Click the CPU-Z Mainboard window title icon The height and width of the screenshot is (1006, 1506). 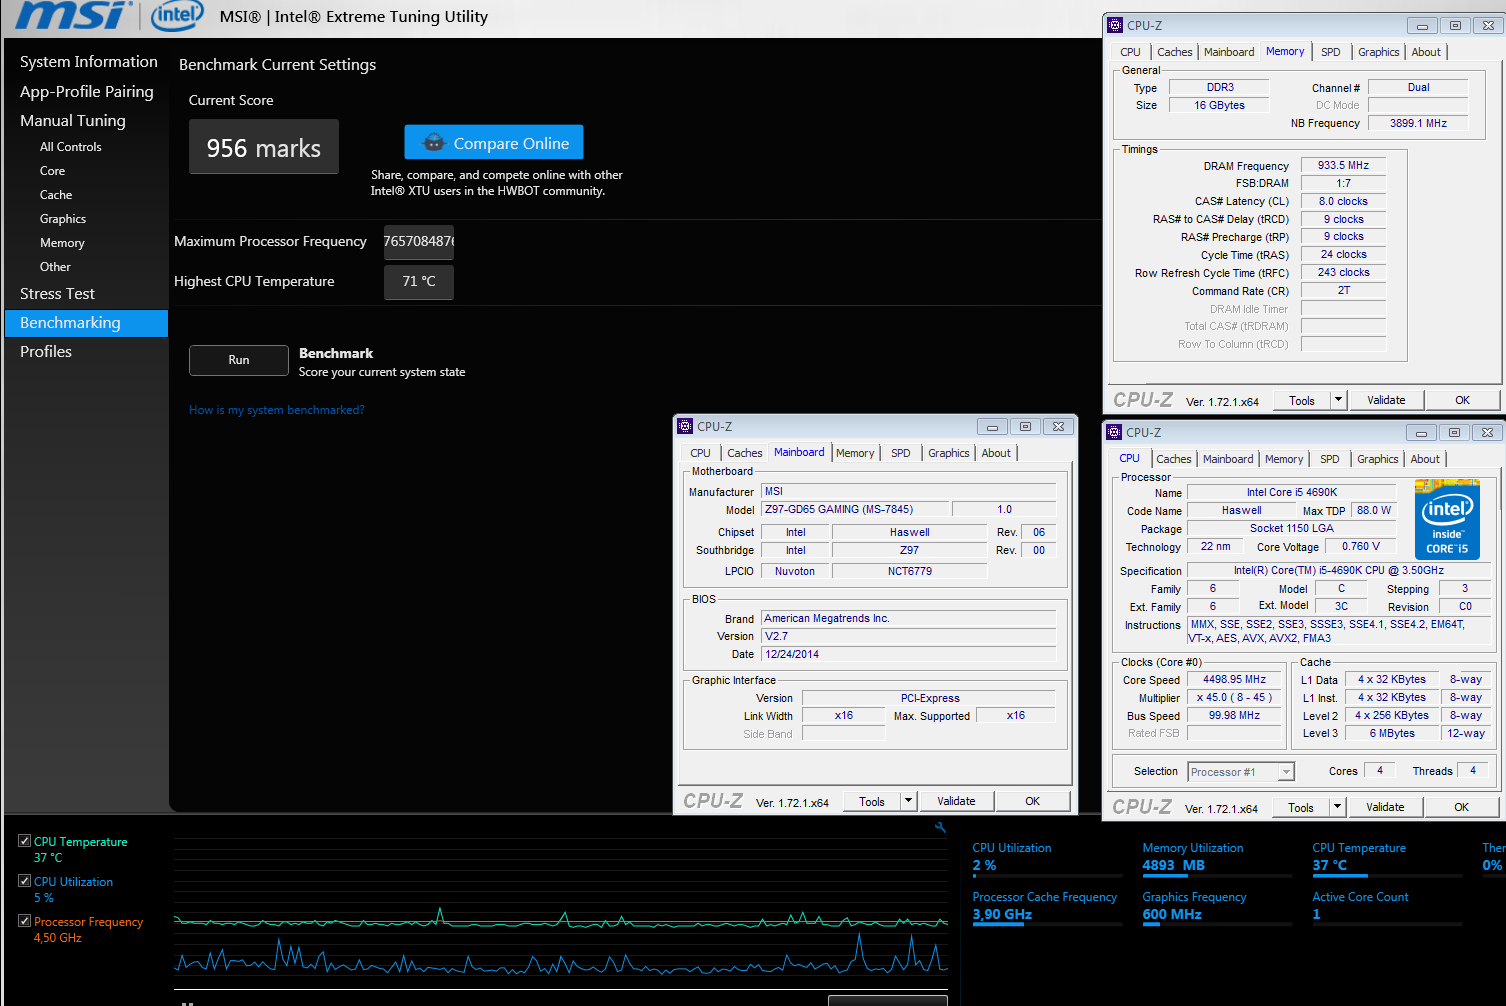click(x=685, y=426)
